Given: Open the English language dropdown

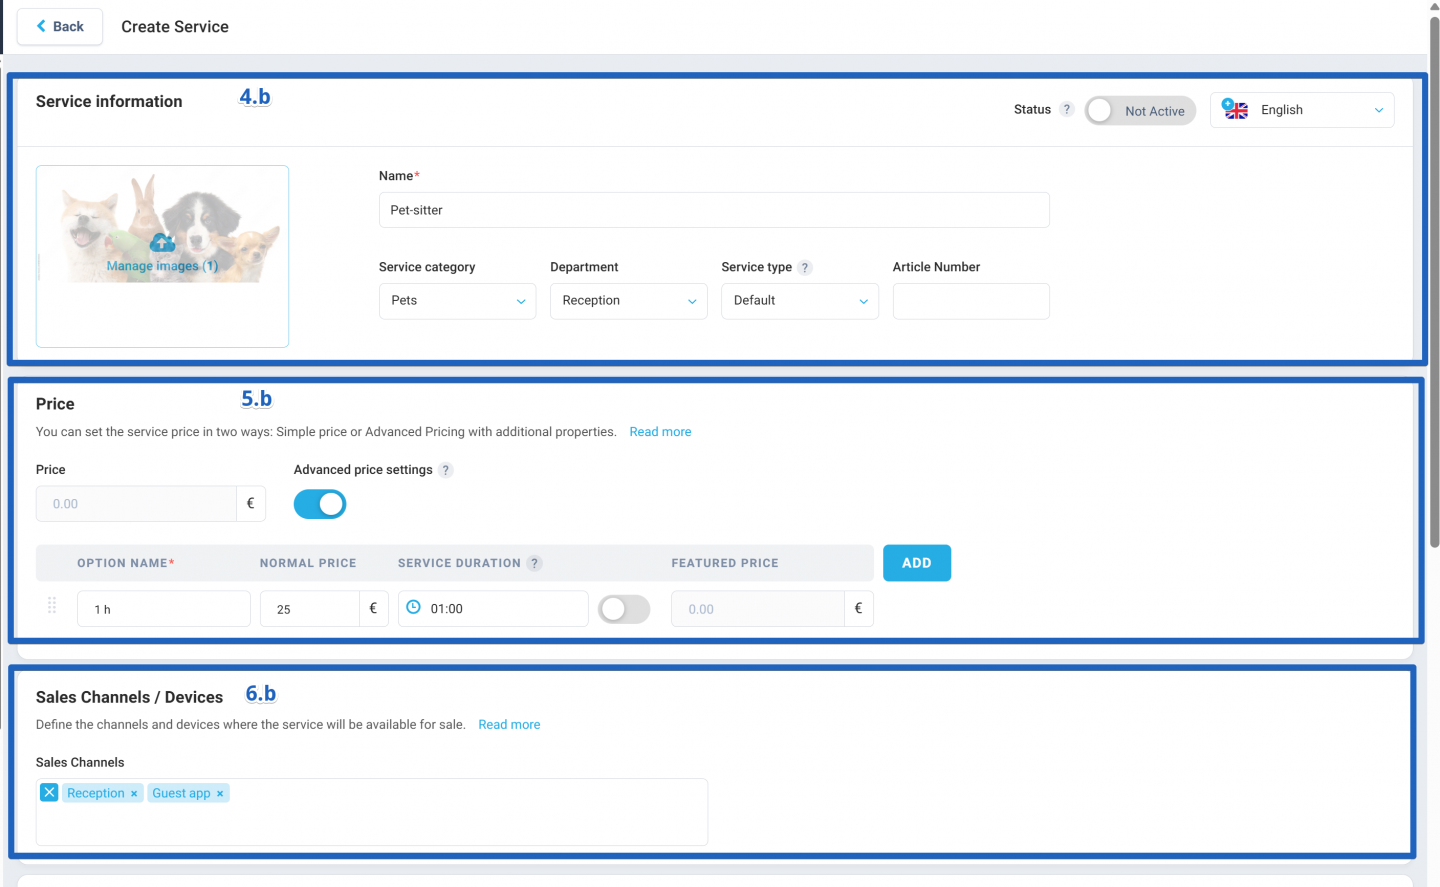Looking at the screenshot, I should (x=1302, y=110).
